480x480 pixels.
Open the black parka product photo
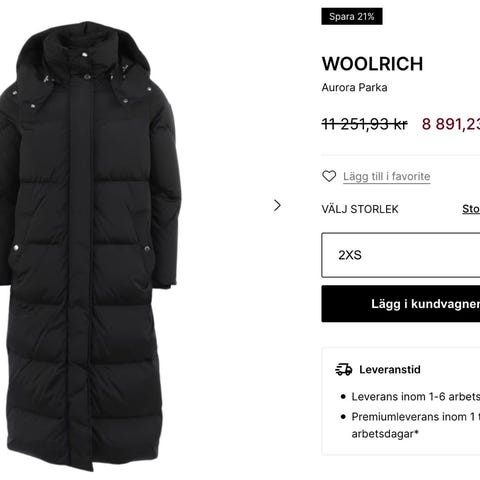[x=90, y=247]
